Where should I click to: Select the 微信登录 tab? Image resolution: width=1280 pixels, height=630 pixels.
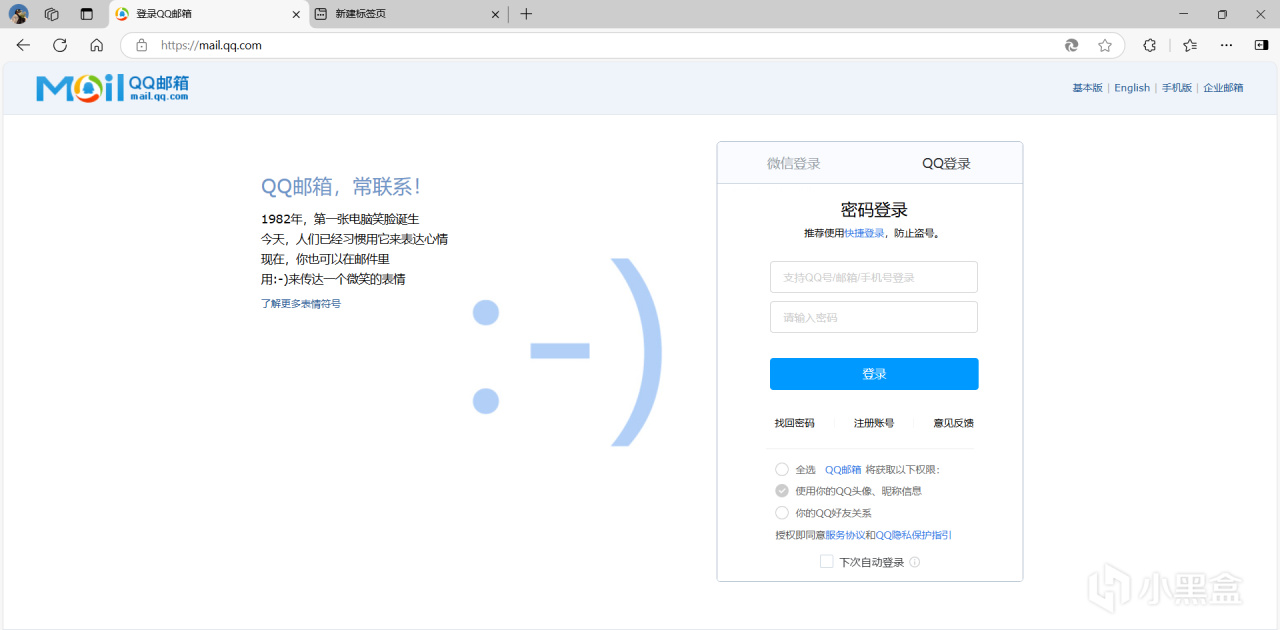tap(794, 163)
